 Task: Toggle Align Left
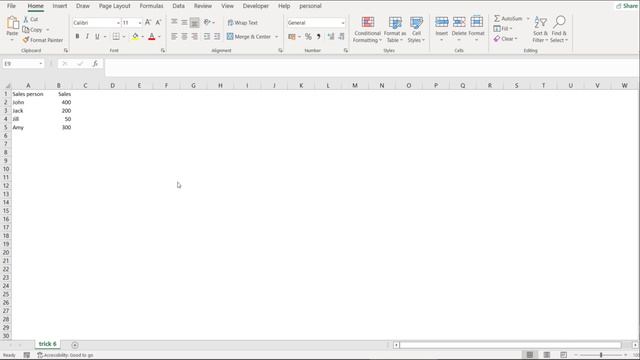pyautogui.click(x=174, y=37)
